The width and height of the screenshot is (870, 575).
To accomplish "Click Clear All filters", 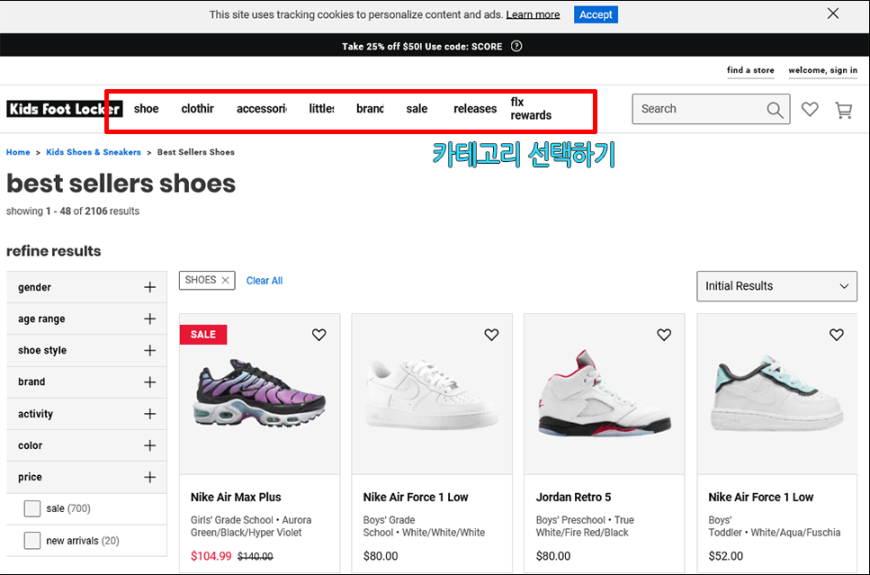I will click(x=265, y=281).
